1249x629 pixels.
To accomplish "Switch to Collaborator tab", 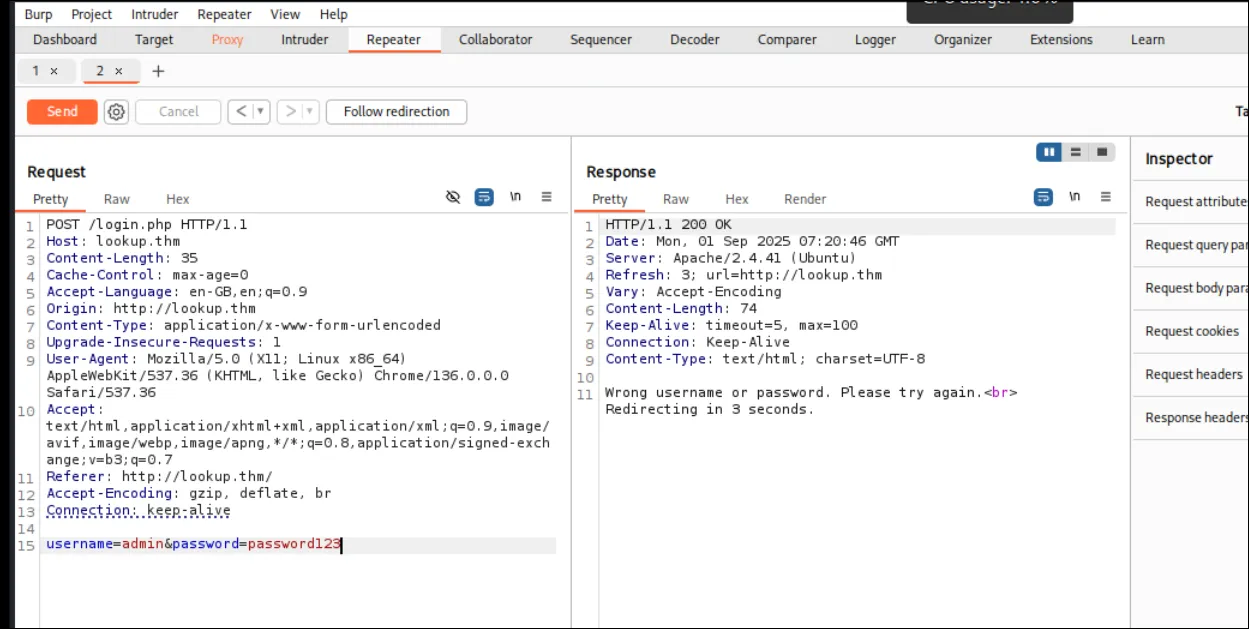I will [495, 40].
